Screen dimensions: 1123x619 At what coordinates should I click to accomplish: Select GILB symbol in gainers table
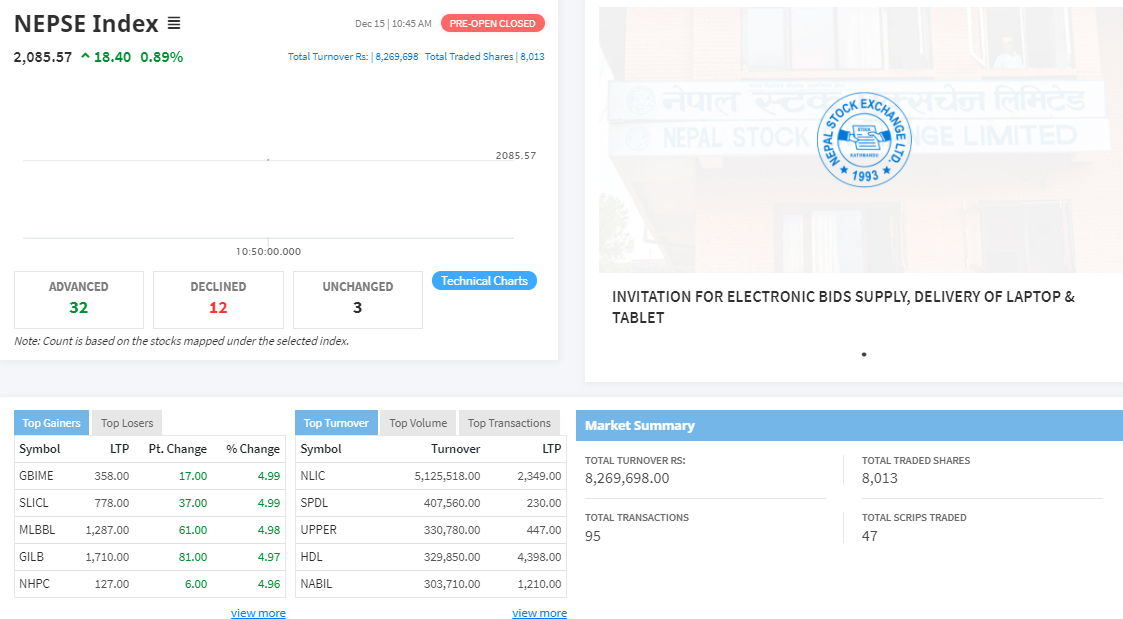(32, 557)
